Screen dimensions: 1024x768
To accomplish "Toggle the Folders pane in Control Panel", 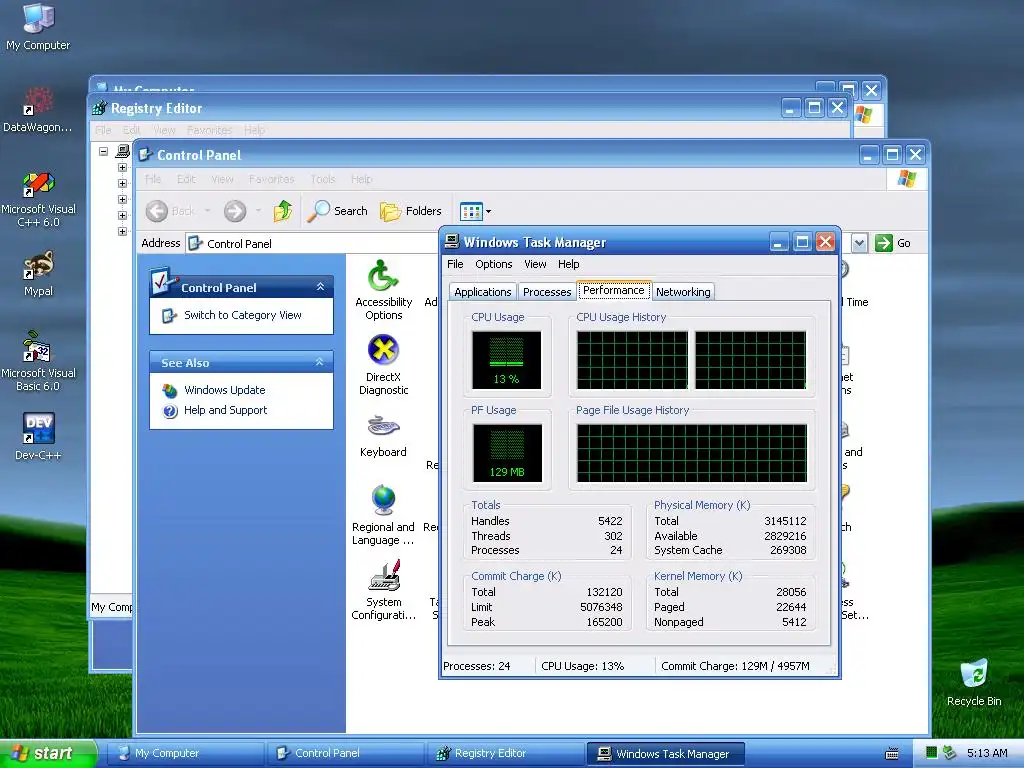I will [x=411, y=211].
